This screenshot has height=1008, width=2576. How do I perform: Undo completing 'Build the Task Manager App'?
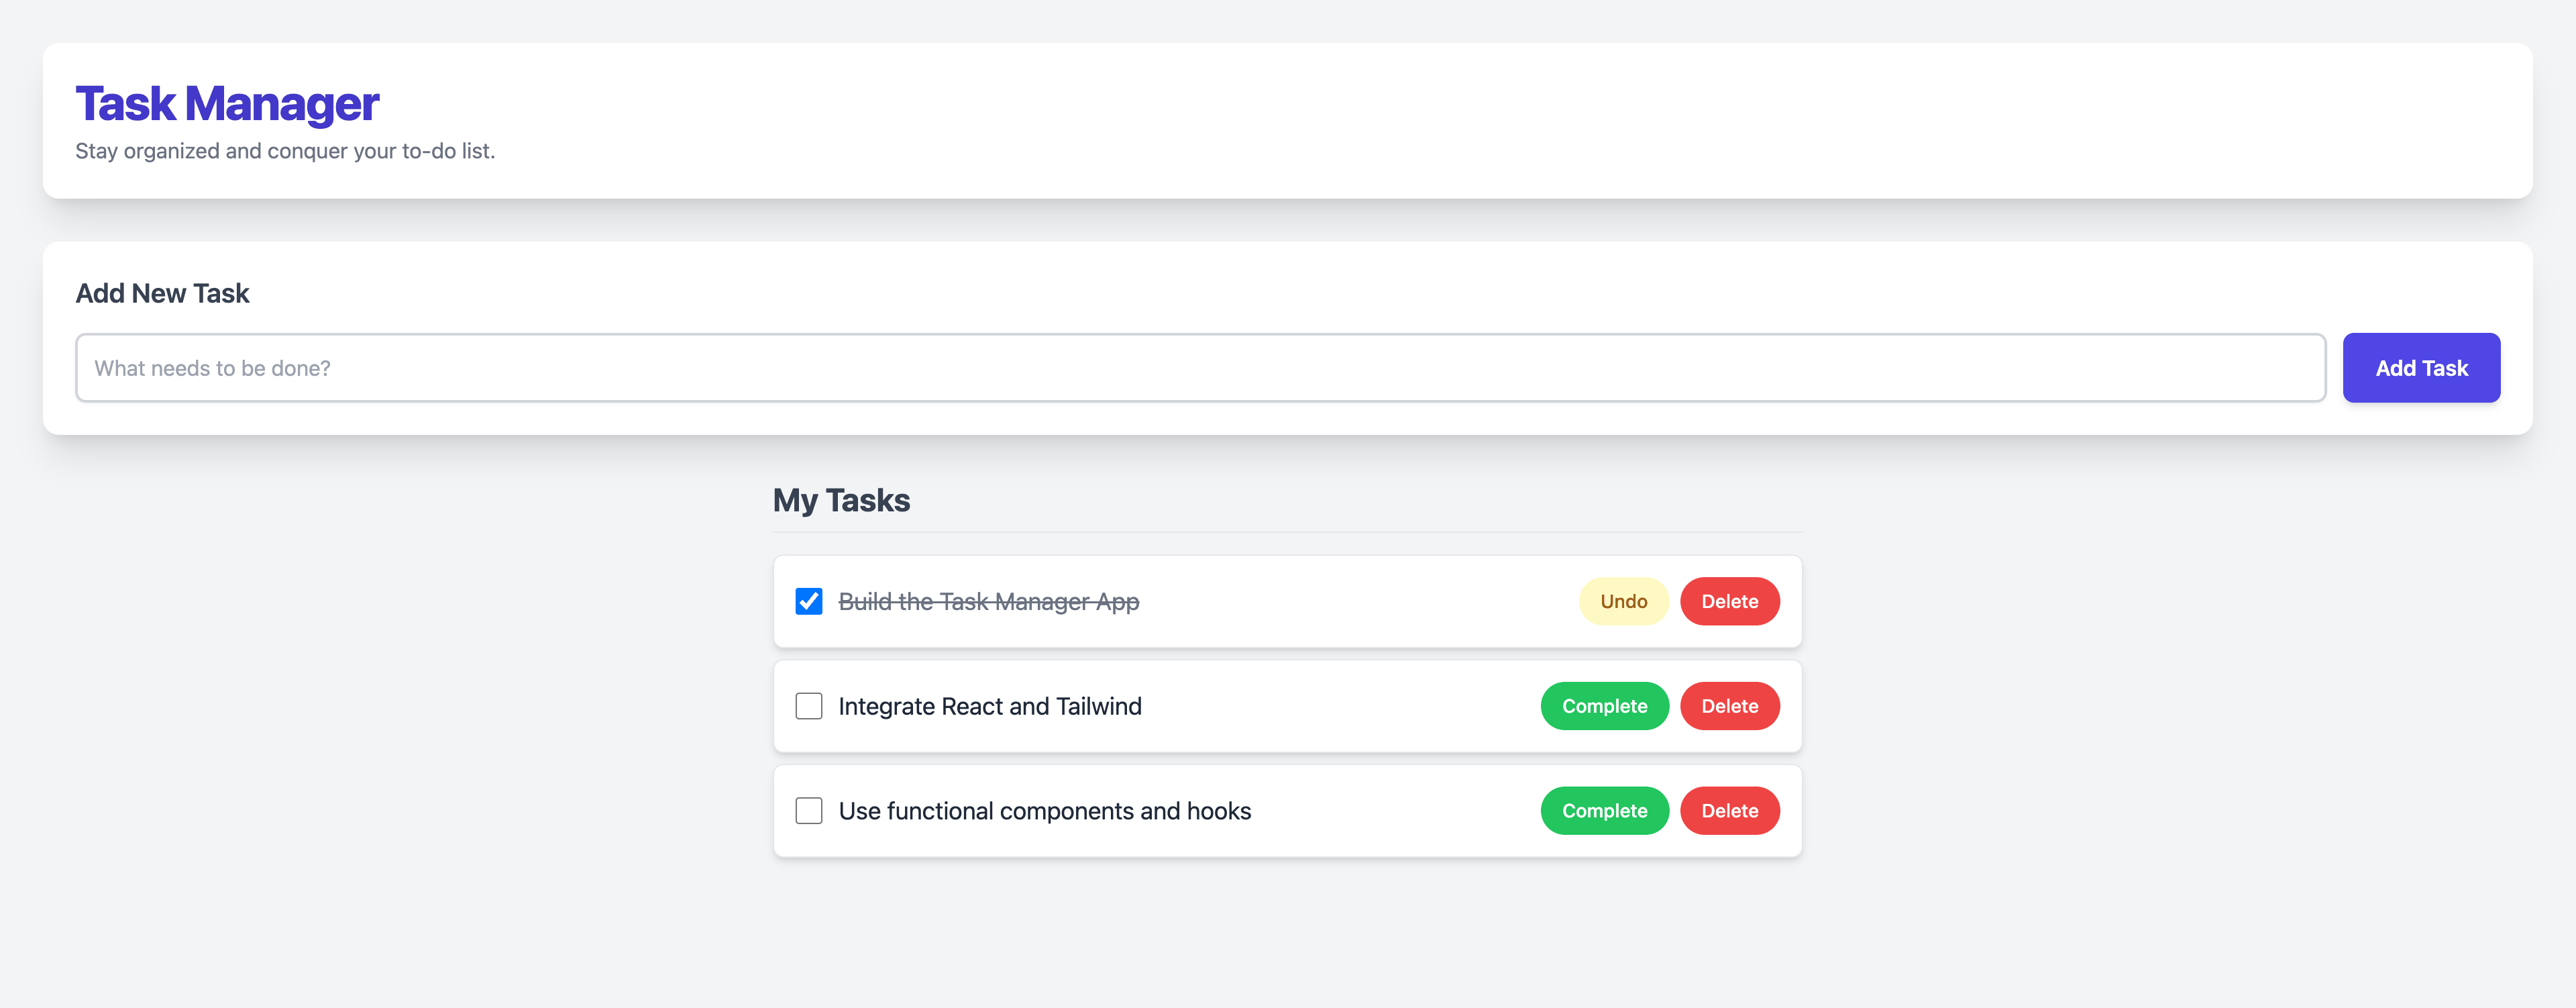pyautogui.click(x=1623, y=601)
